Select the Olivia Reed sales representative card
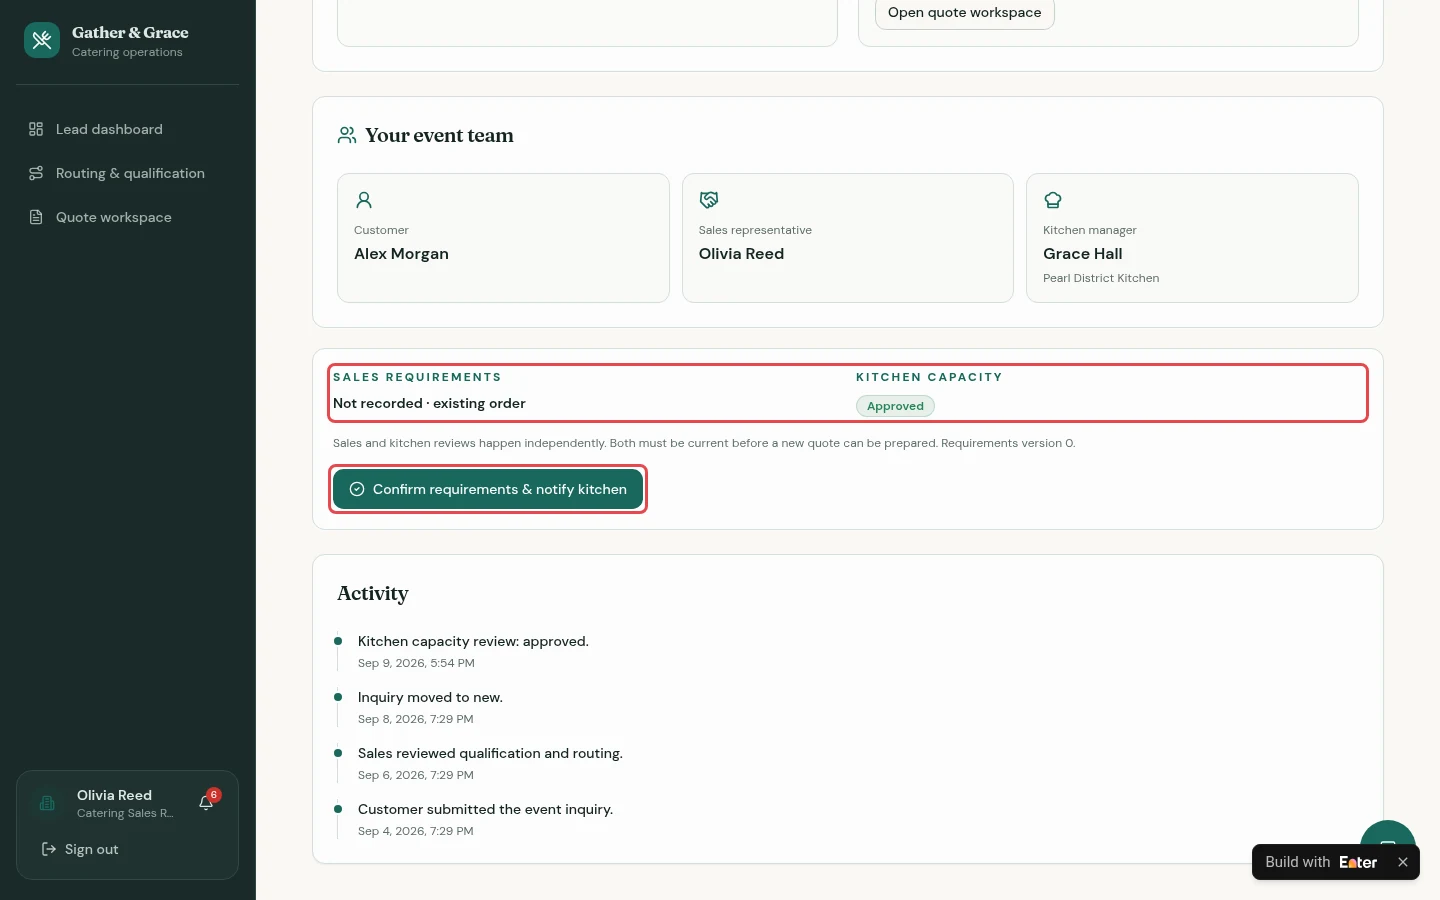The image size is (1440, 900). 848,238
